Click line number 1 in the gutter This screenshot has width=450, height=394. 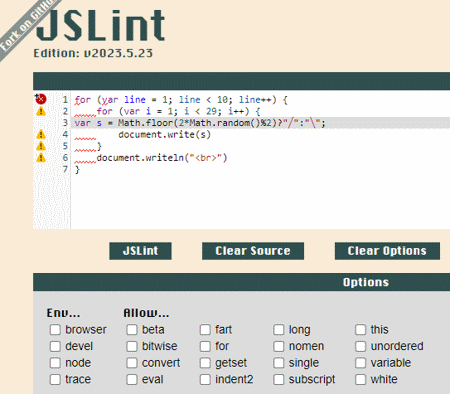[65, 100]
